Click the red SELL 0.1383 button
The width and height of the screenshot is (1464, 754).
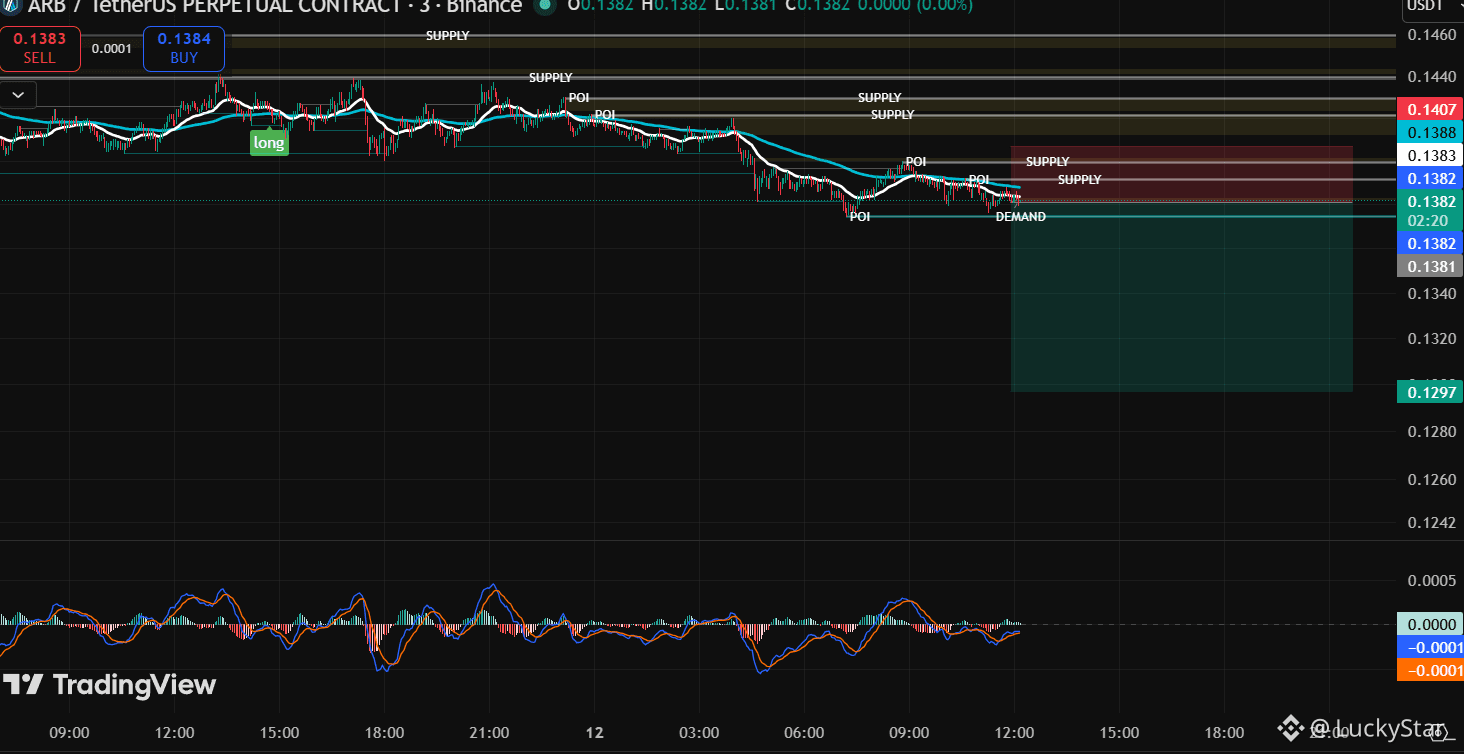point(39,48)
